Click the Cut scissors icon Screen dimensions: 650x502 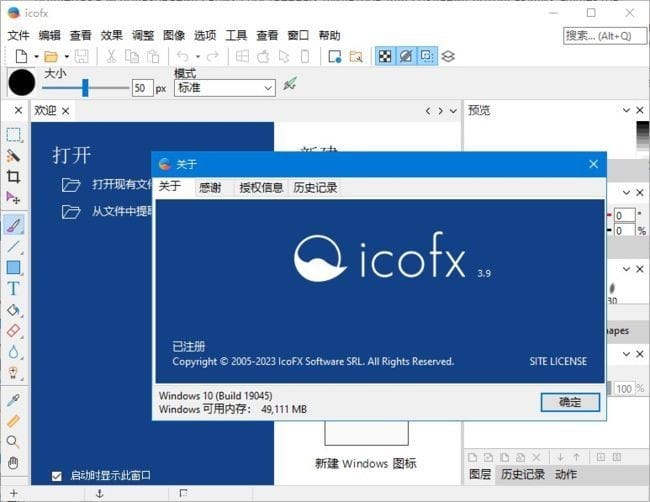(111, 56)
